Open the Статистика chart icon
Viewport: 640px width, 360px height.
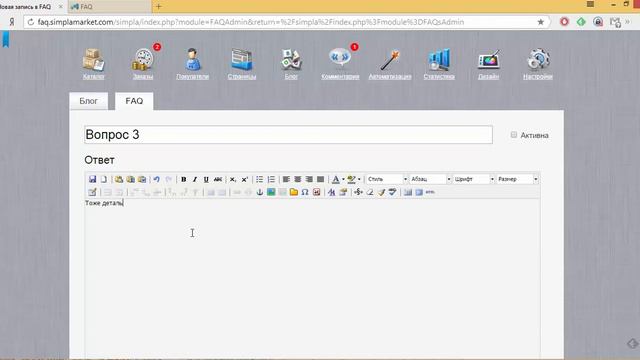click(x=439, y=60)
